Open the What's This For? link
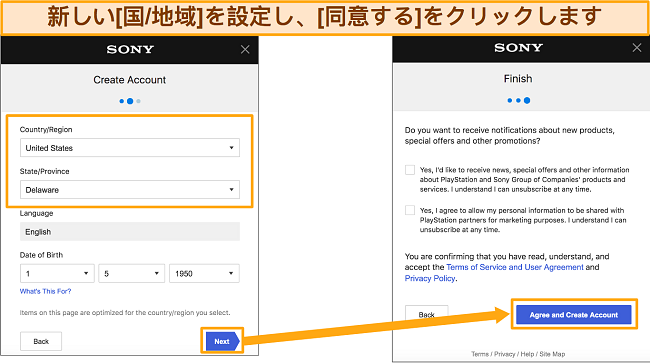This screenshot has width=650, height=364. click(46, 291)
